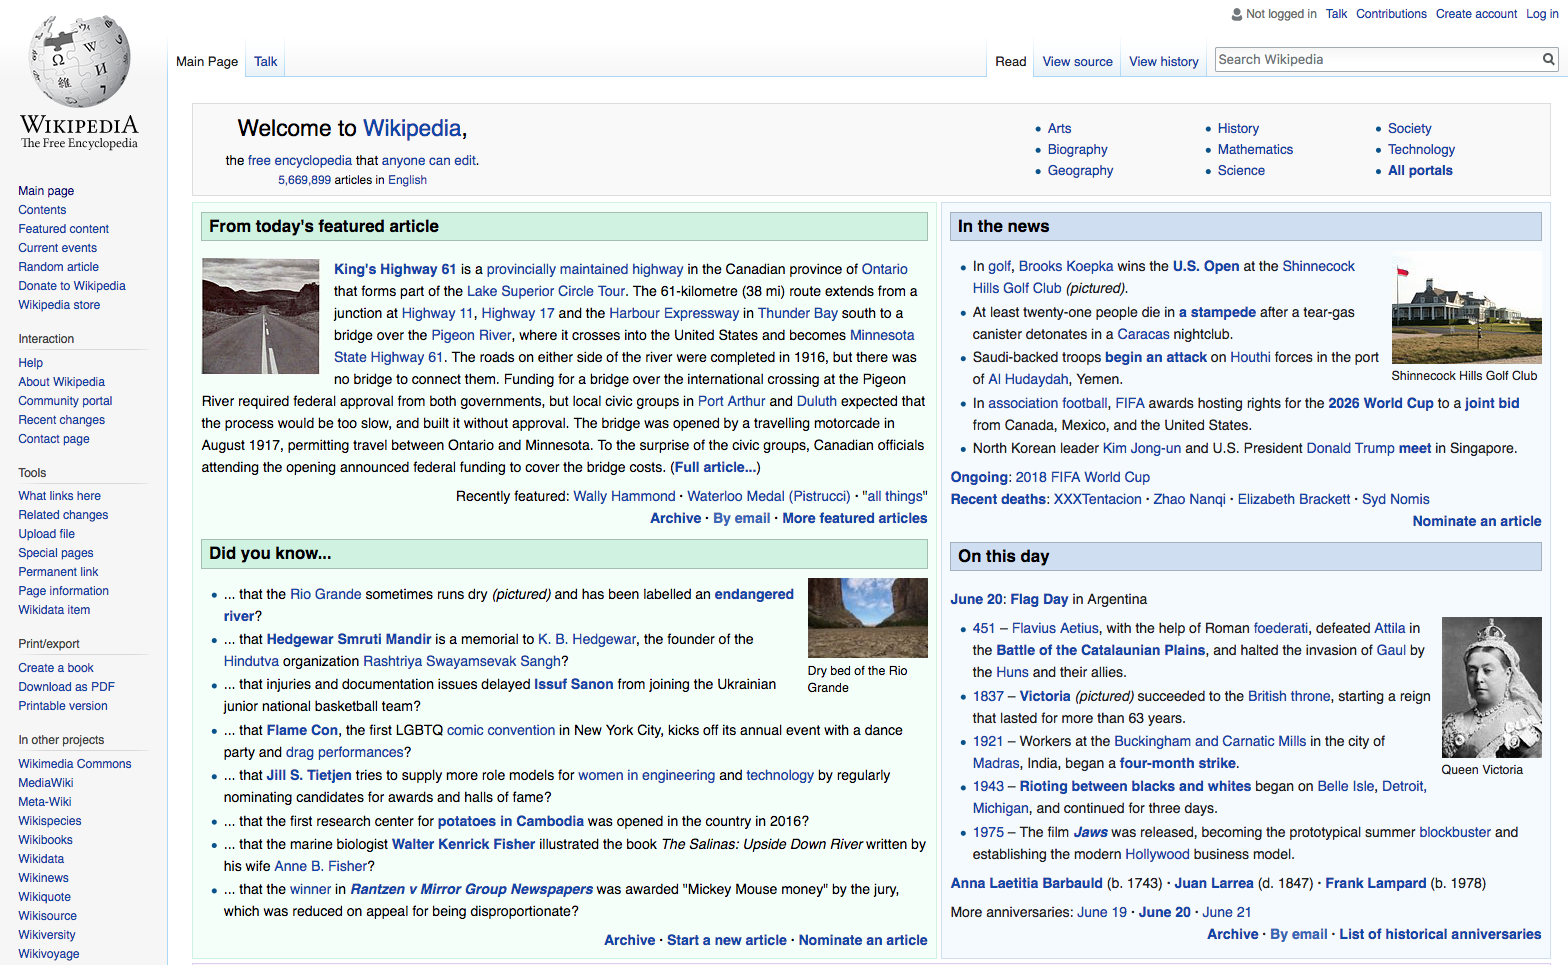Click the Mathematics portal link
This screenshot has width=1568, height=965.
click(x=1255, y=149)
